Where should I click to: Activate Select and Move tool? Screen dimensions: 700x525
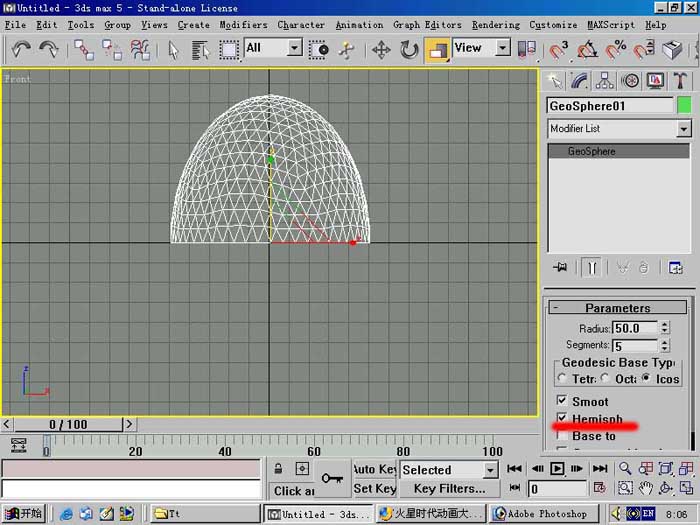381,50
